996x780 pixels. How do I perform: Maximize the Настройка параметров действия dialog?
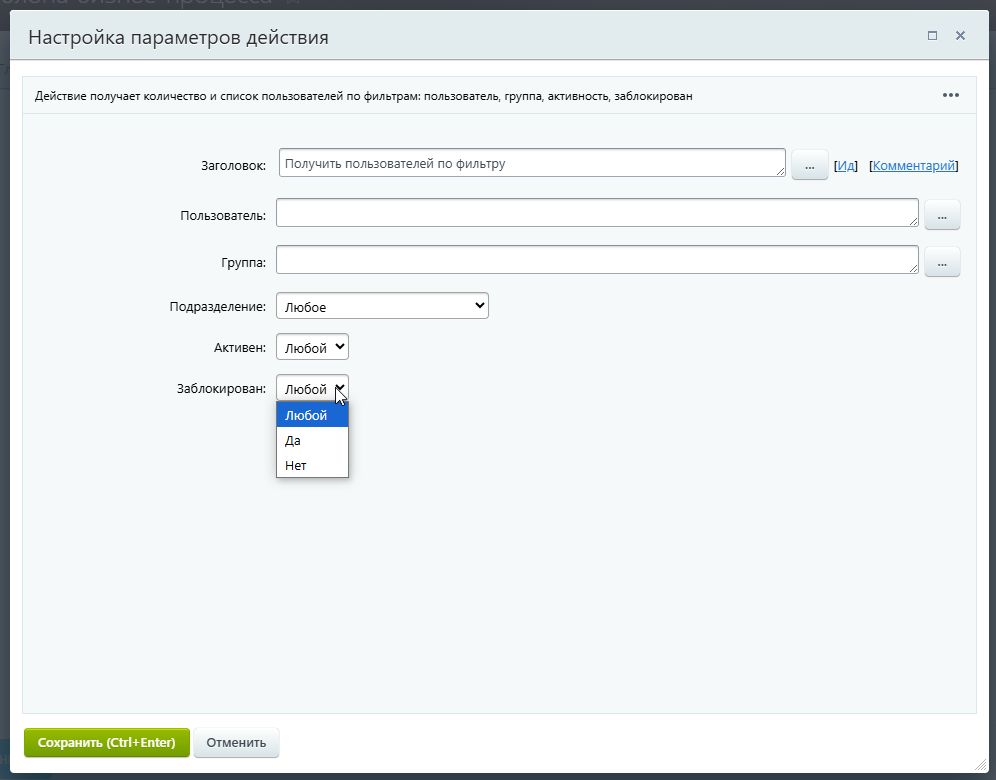[x=932, y=36]
